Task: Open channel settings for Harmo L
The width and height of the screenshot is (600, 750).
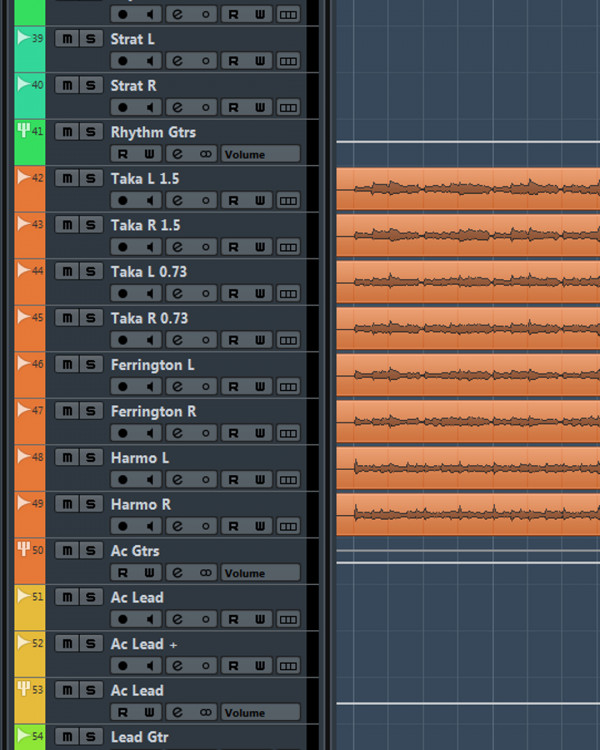Action: (178, 479)
